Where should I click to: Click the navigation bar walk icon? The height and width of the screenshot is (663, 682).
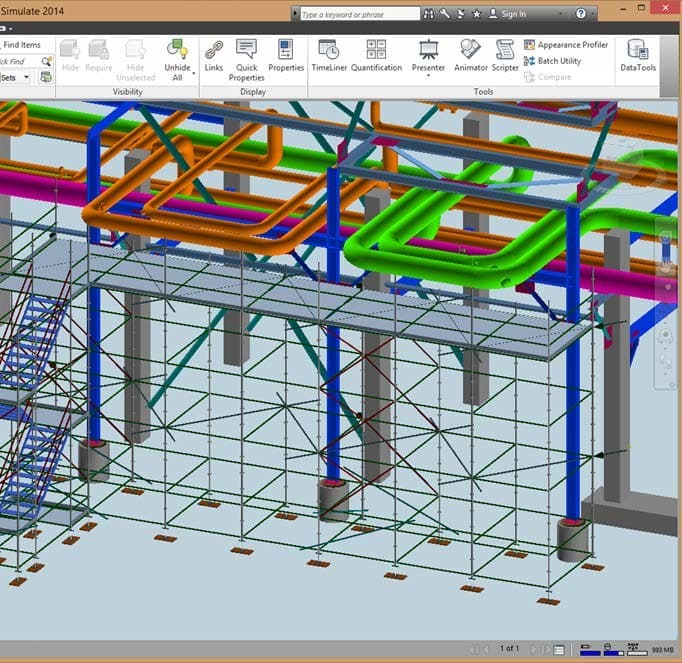[665, 359]
